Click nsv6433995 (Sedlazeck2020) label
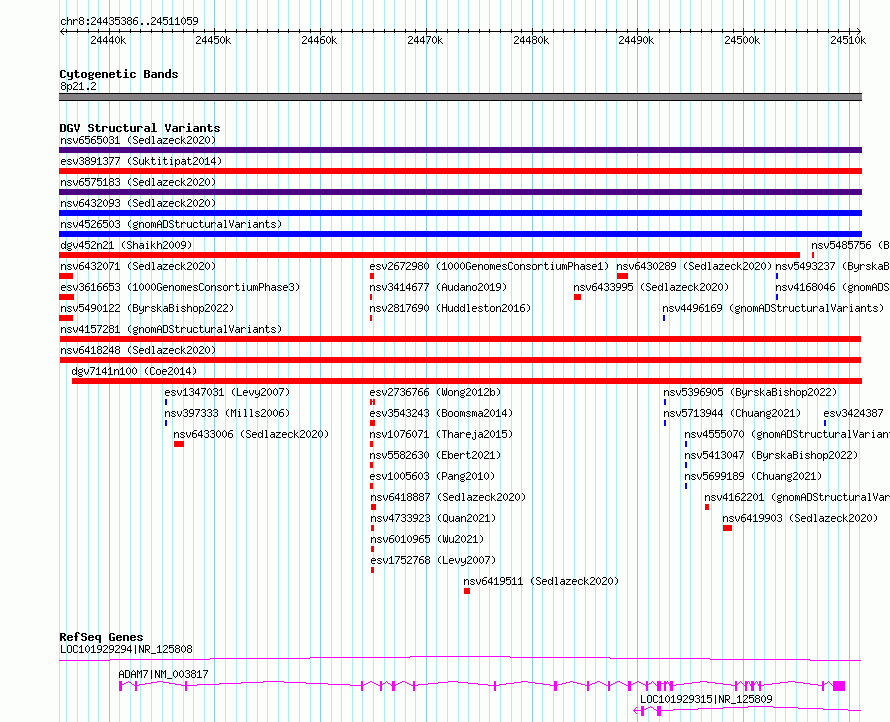The height and width of the screenshot is (722, 890). pyautogui.click(x=651, y=287)
